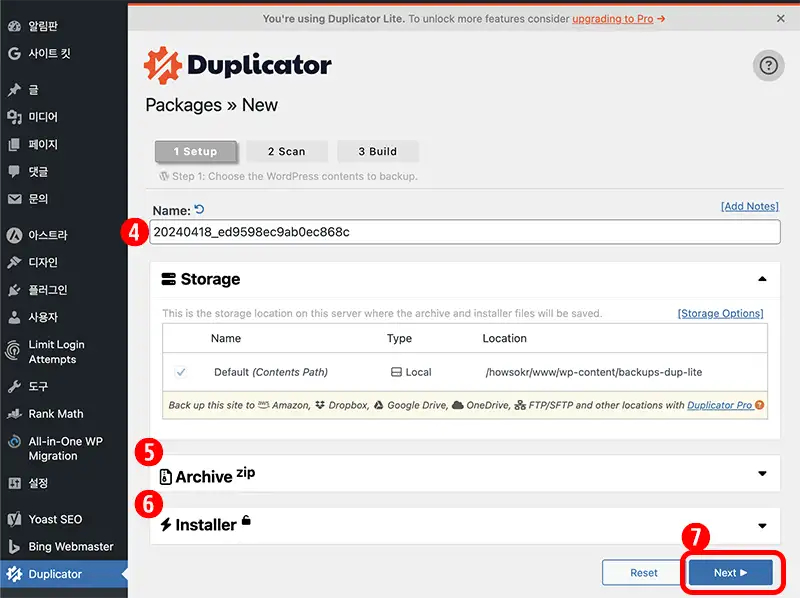The width and height of the screenshot is (800, 598).
Task: Click the Default (Contents Path) storage name
Action: 271,372
